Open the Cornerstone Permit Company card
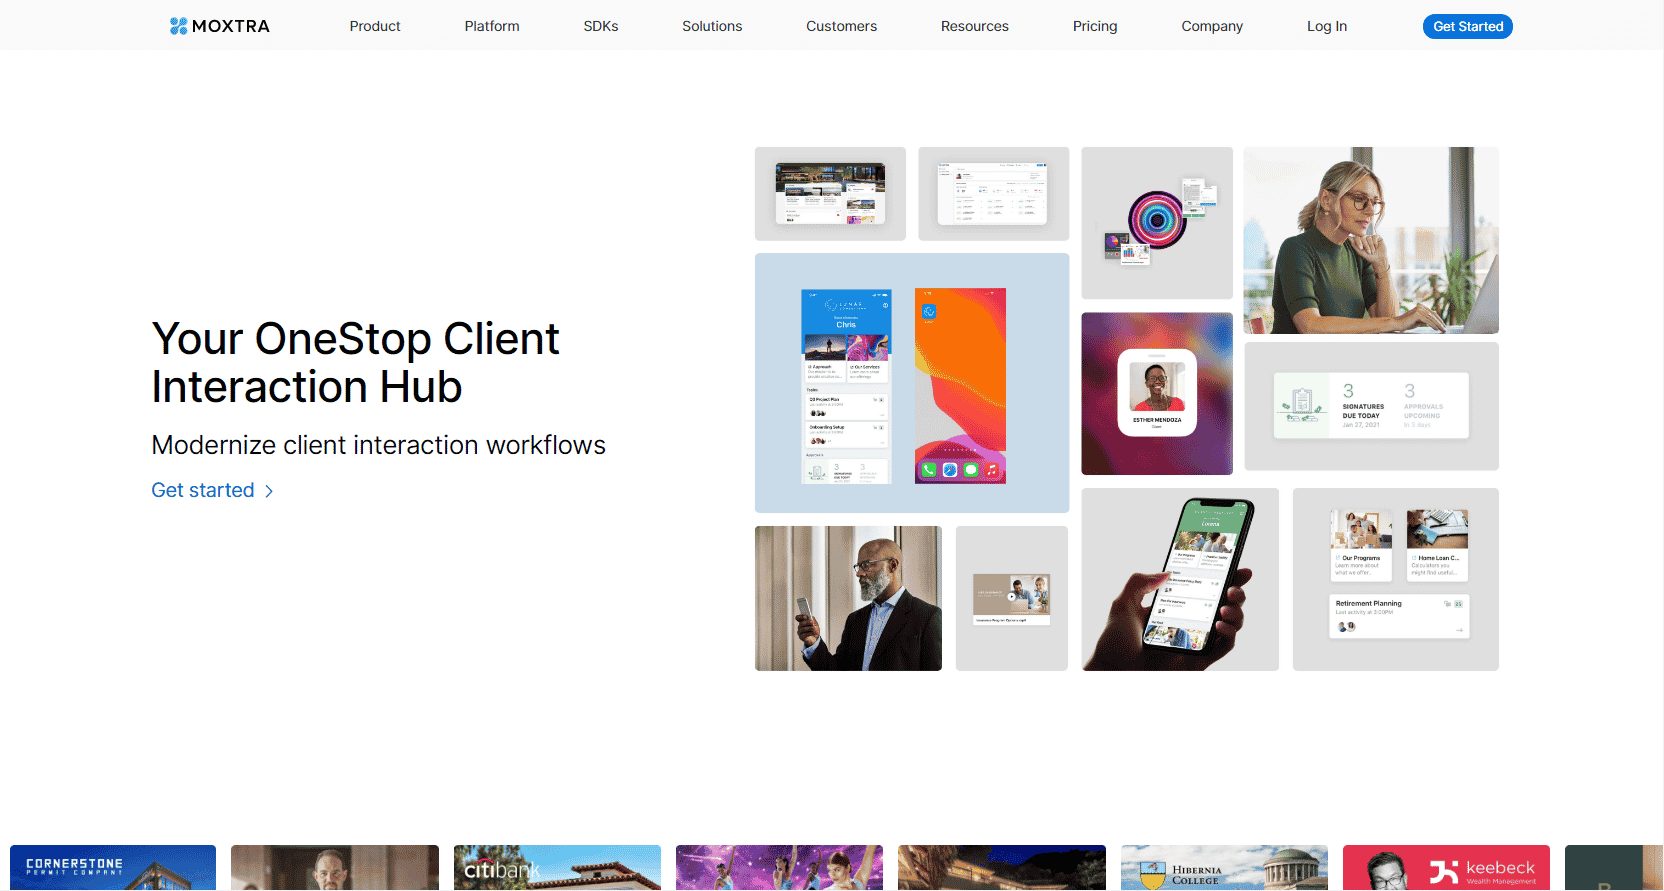The height and width of the screenshot is (891, 1664). [x=113, y=867]
